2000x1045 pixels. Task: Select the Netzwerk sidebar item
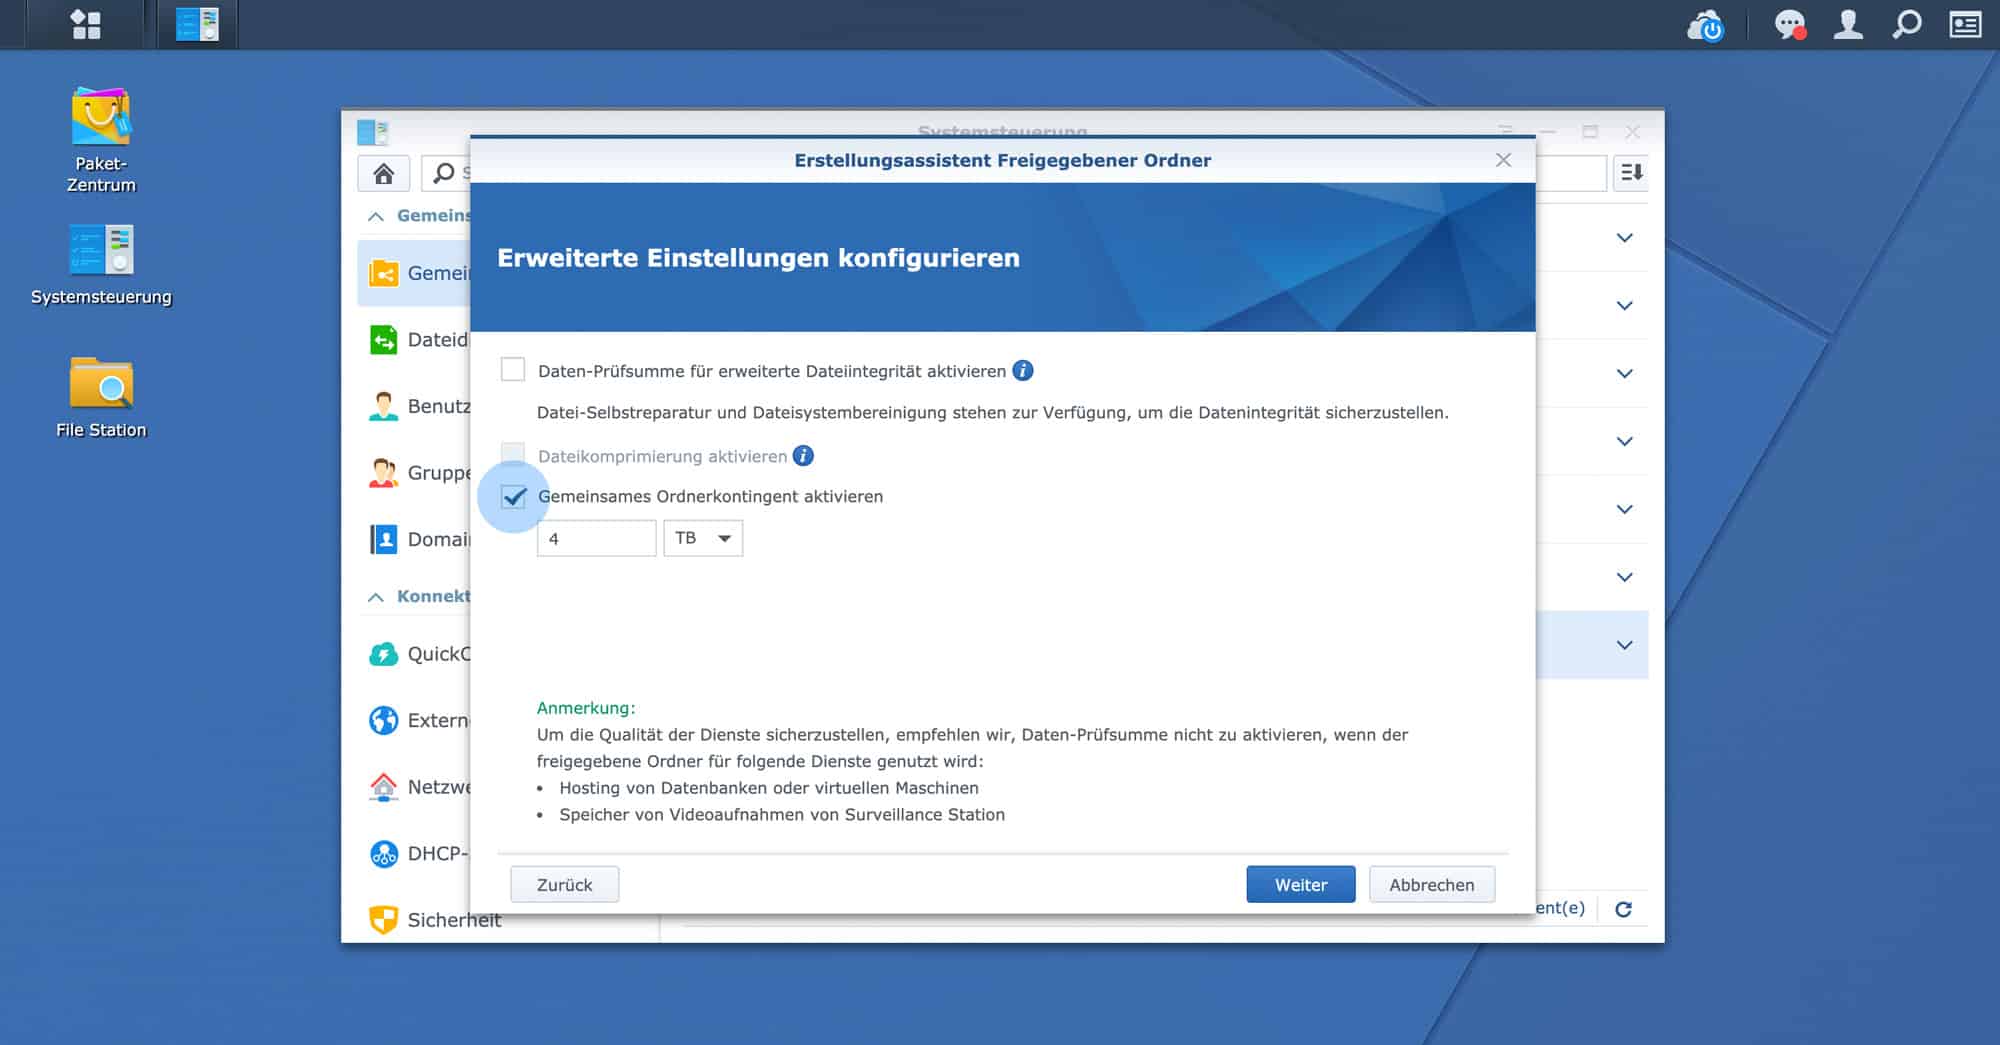tap(414, 787)
